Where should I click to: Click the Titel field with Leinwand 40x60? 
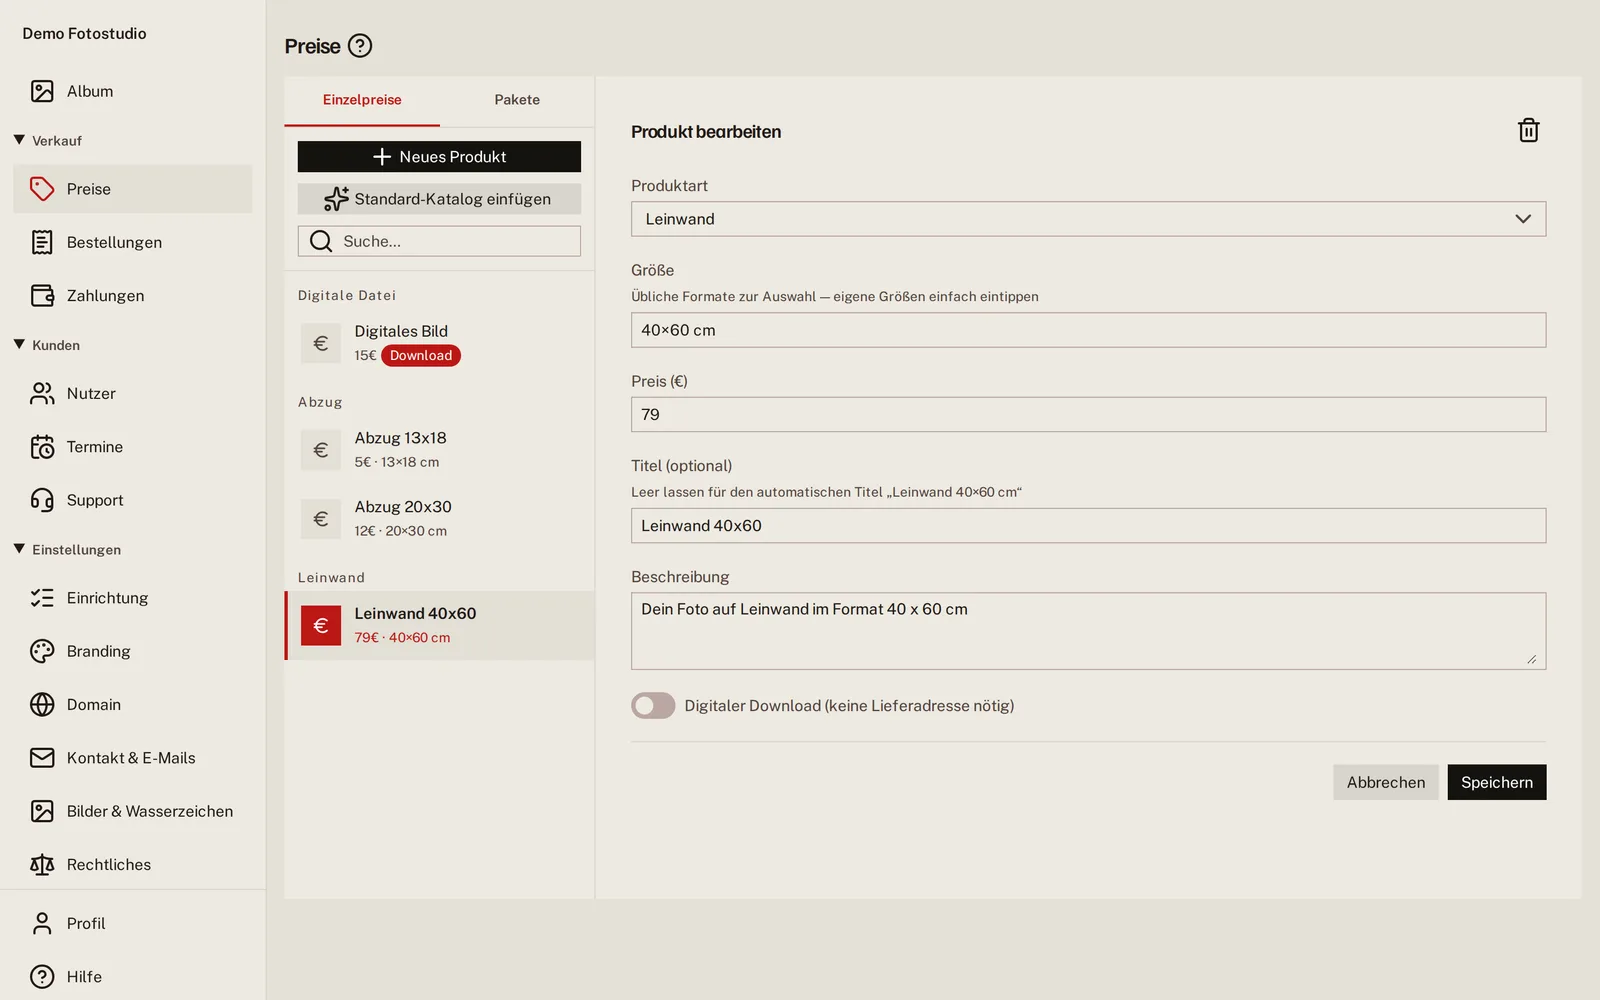[x=1088, y=526]
